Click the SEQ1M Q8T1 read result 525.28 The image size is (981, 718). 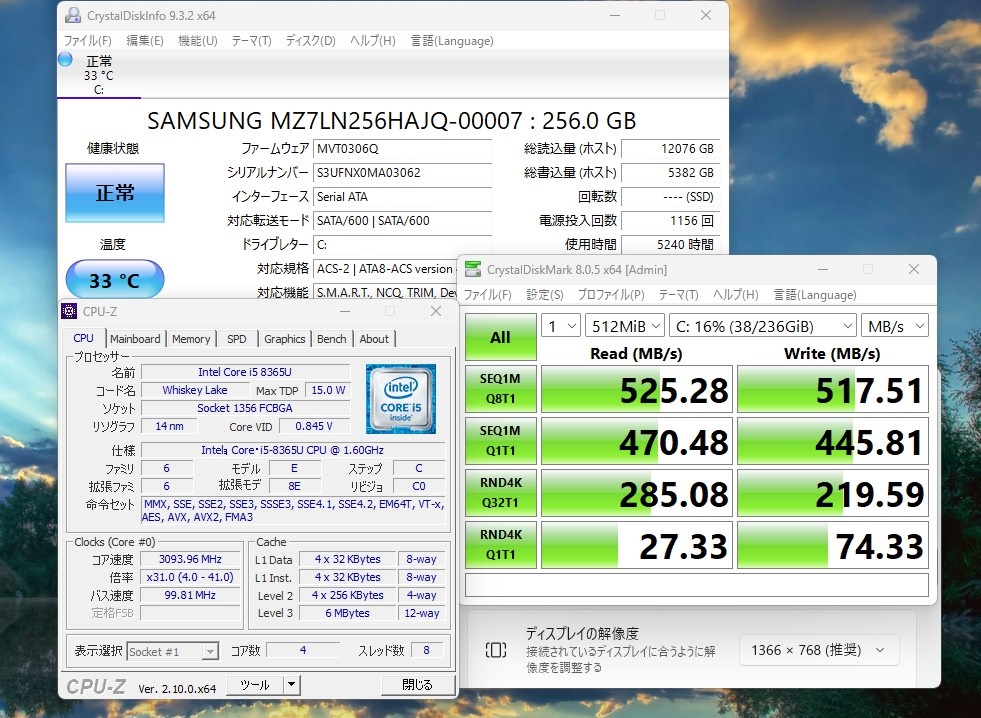click(x=637, y=389)
